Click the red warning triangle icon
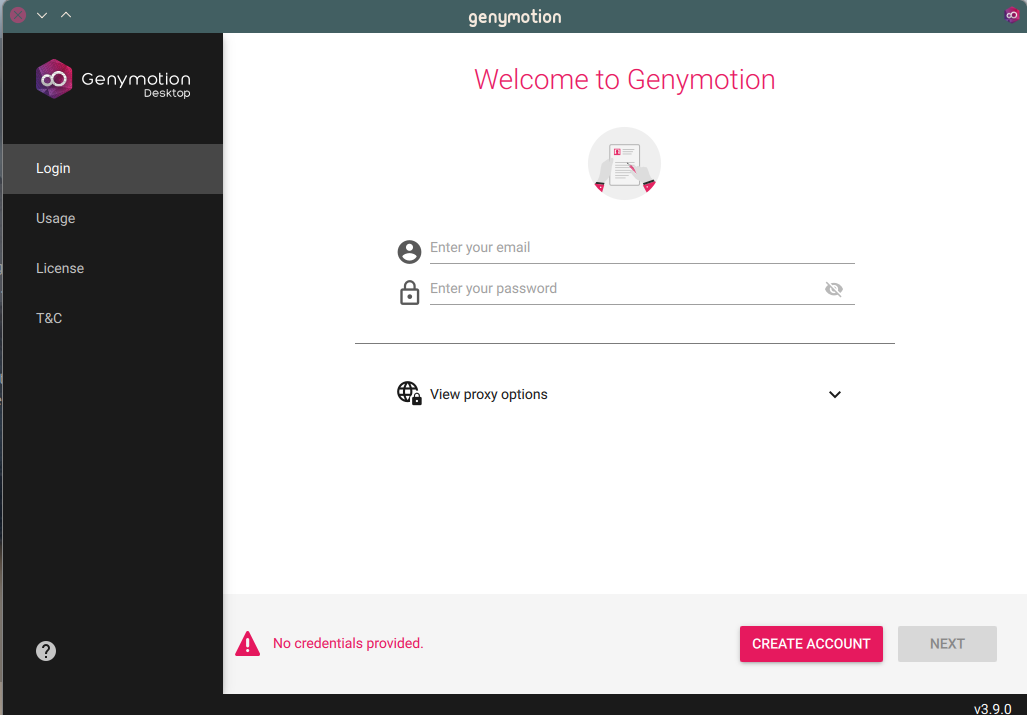The width and height of the screenshot is (1027, 715). coord(248,644)
